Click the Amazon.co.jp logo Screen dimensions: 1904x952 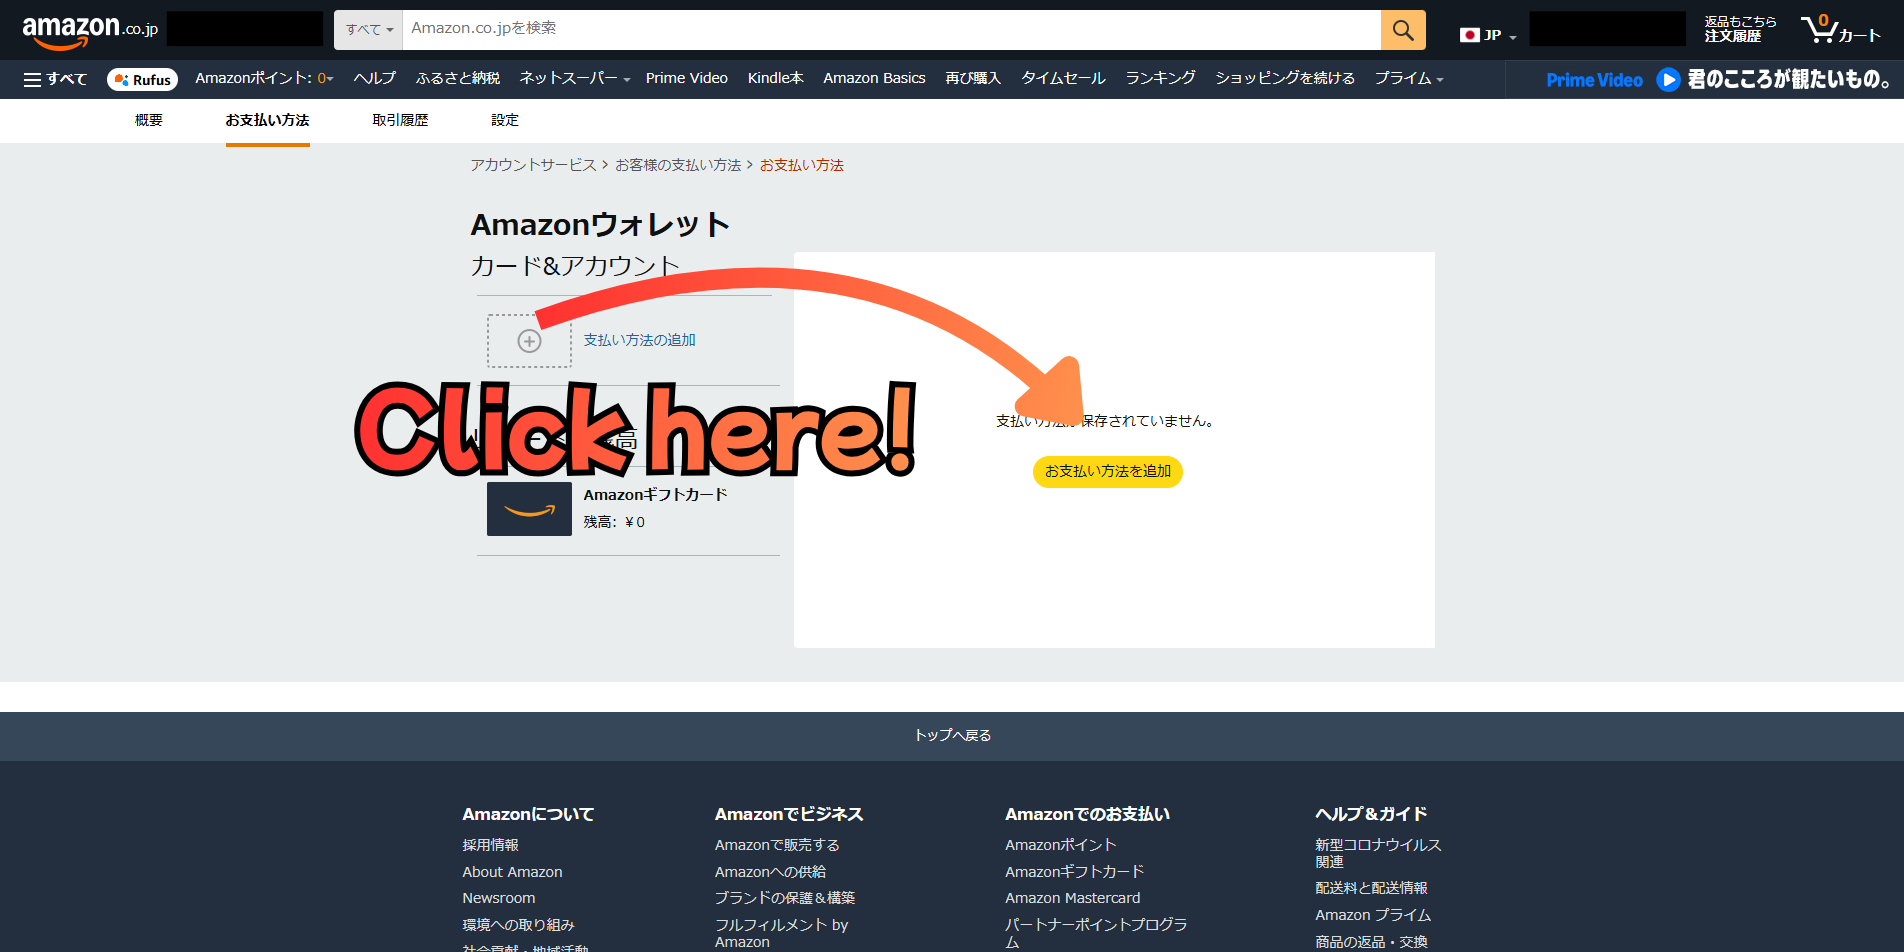(90, 31)
